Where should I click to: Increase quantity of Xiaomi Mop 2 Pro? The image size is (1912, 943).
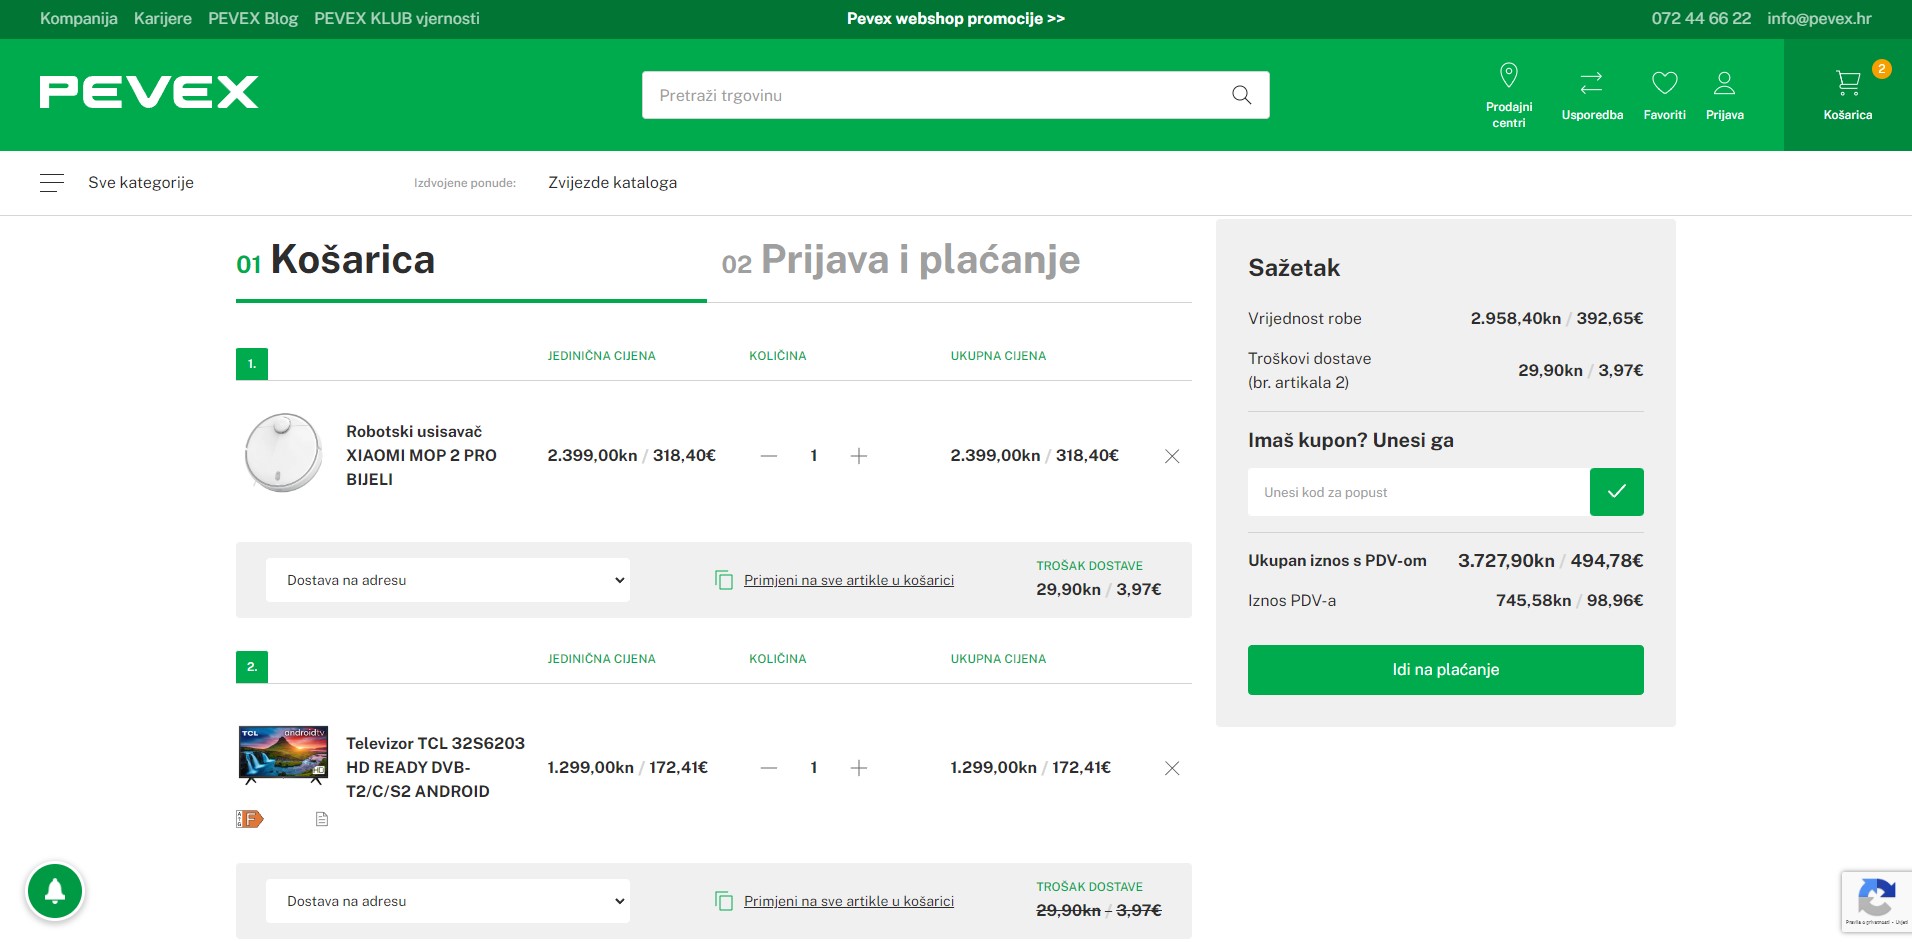click(858, 456)
